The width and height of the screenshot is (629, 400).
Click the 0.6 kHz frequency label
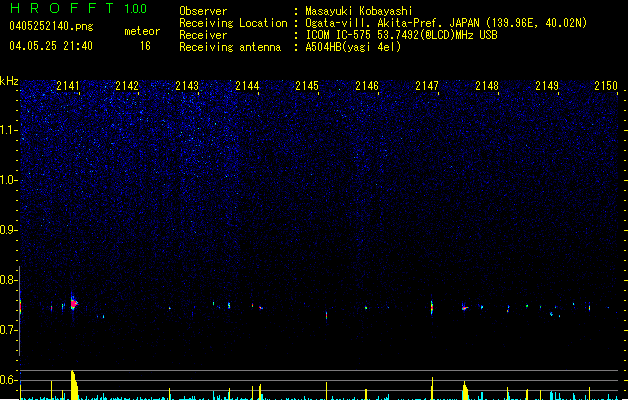click(8, 380)
